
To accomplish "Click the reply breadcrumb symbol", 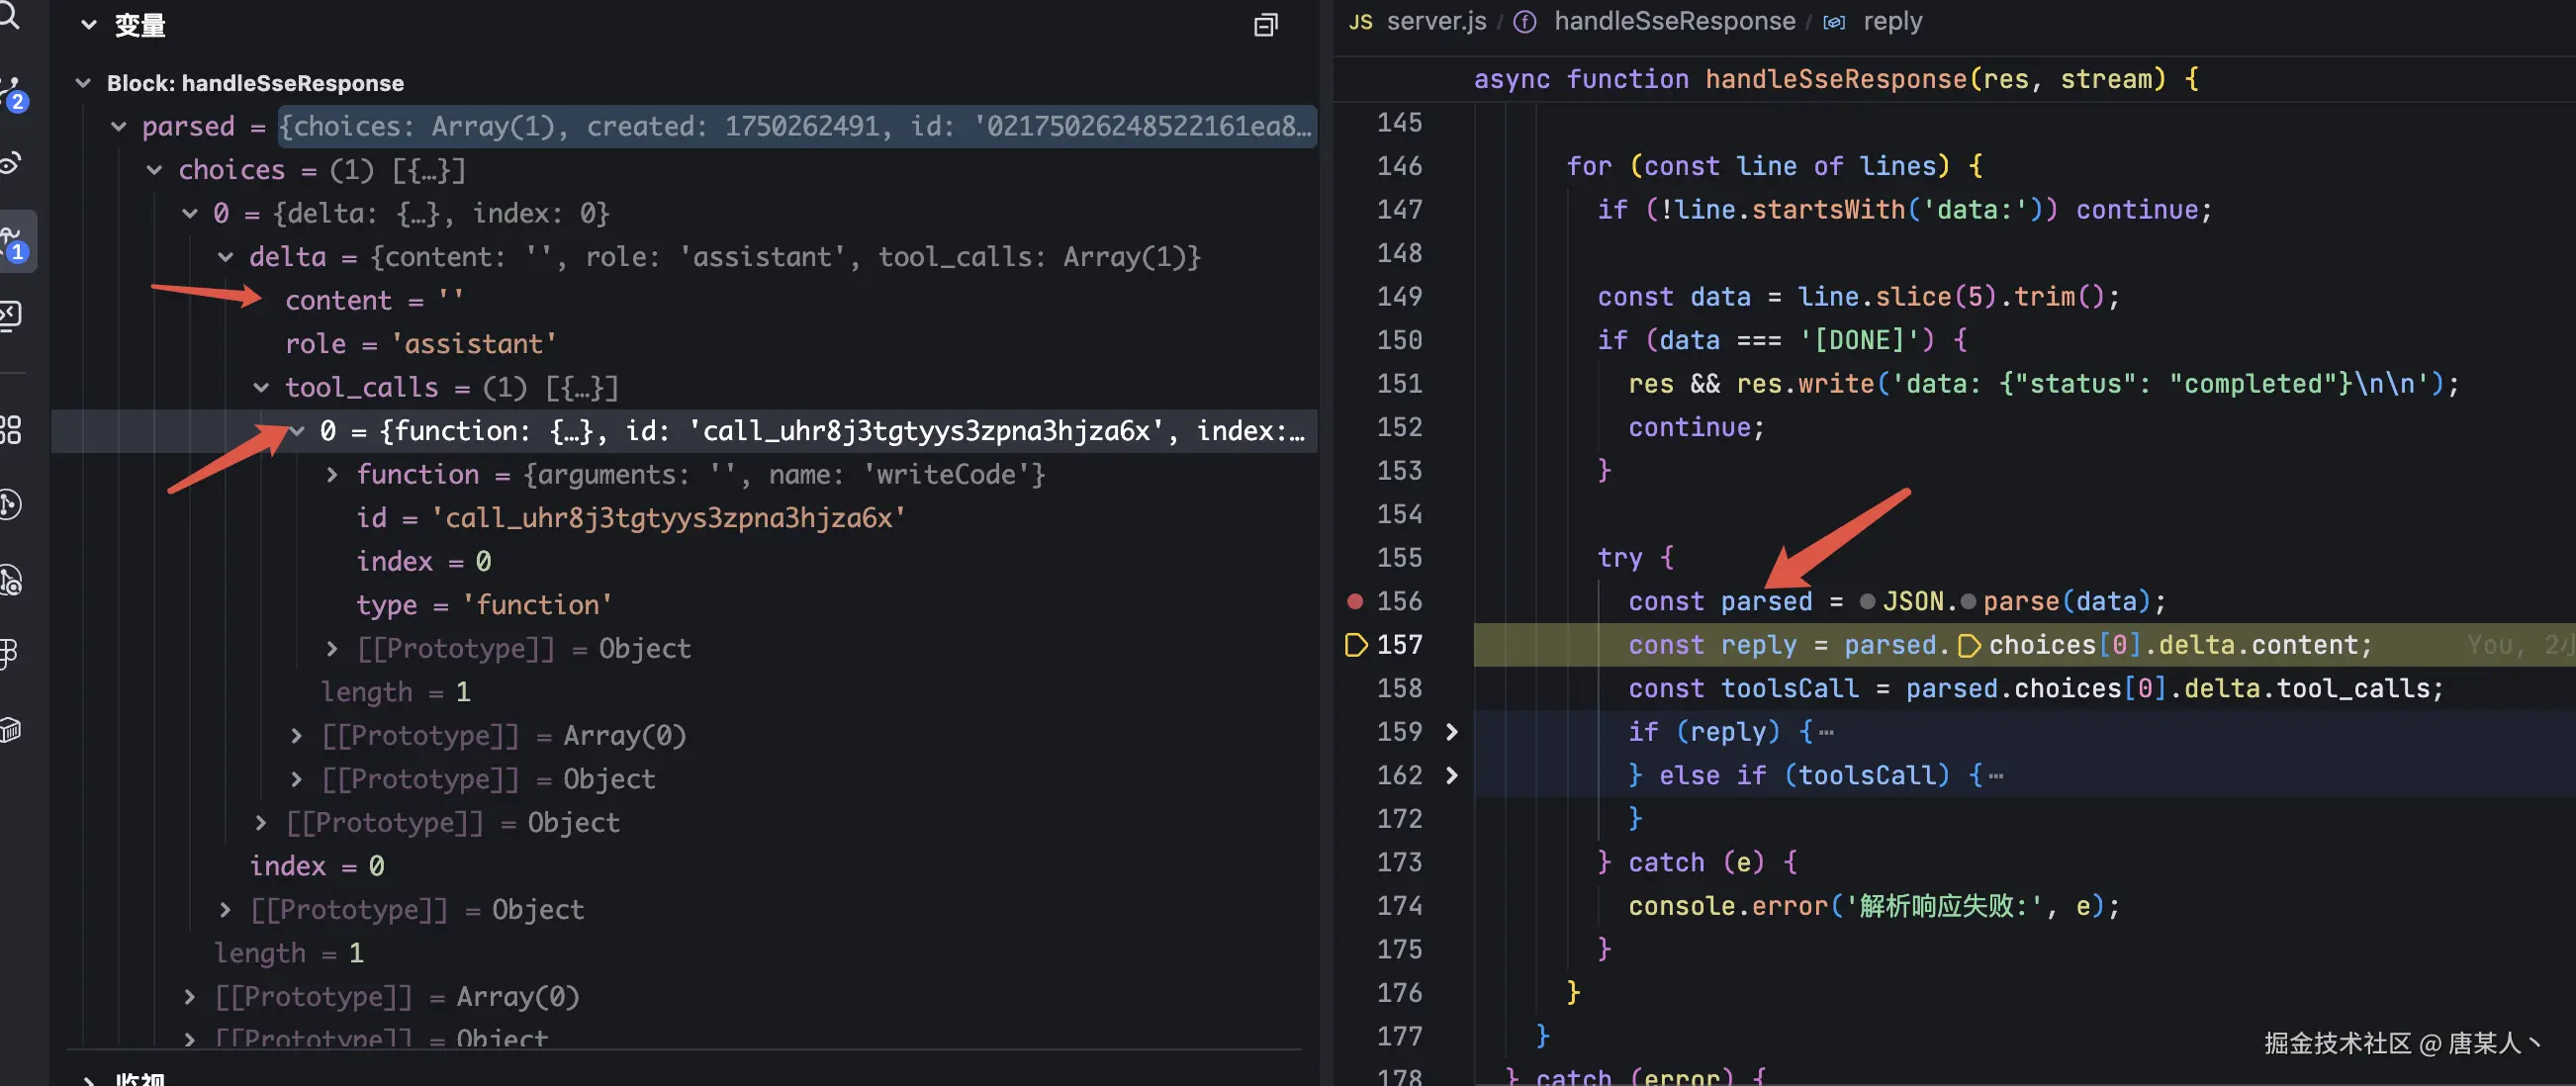I will pos(1891,21).
